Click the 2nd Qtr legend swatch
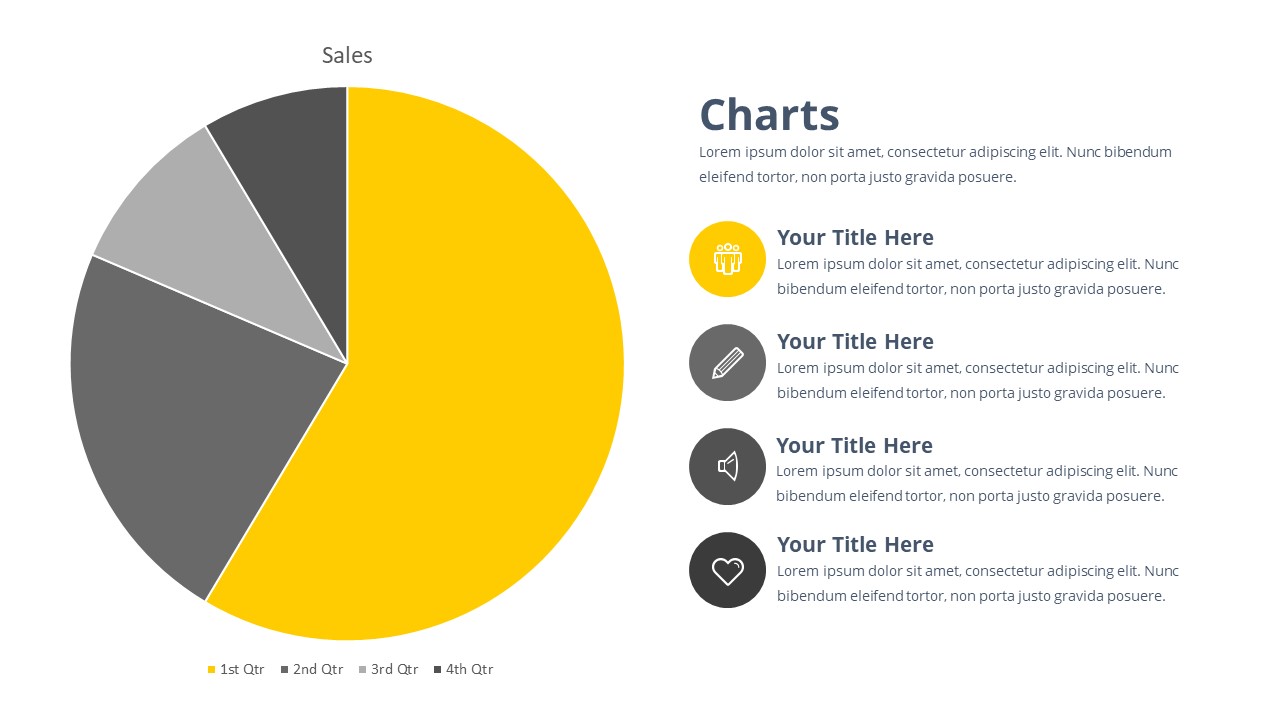This screenshot has width=1280, height=720. click(285, 670)
